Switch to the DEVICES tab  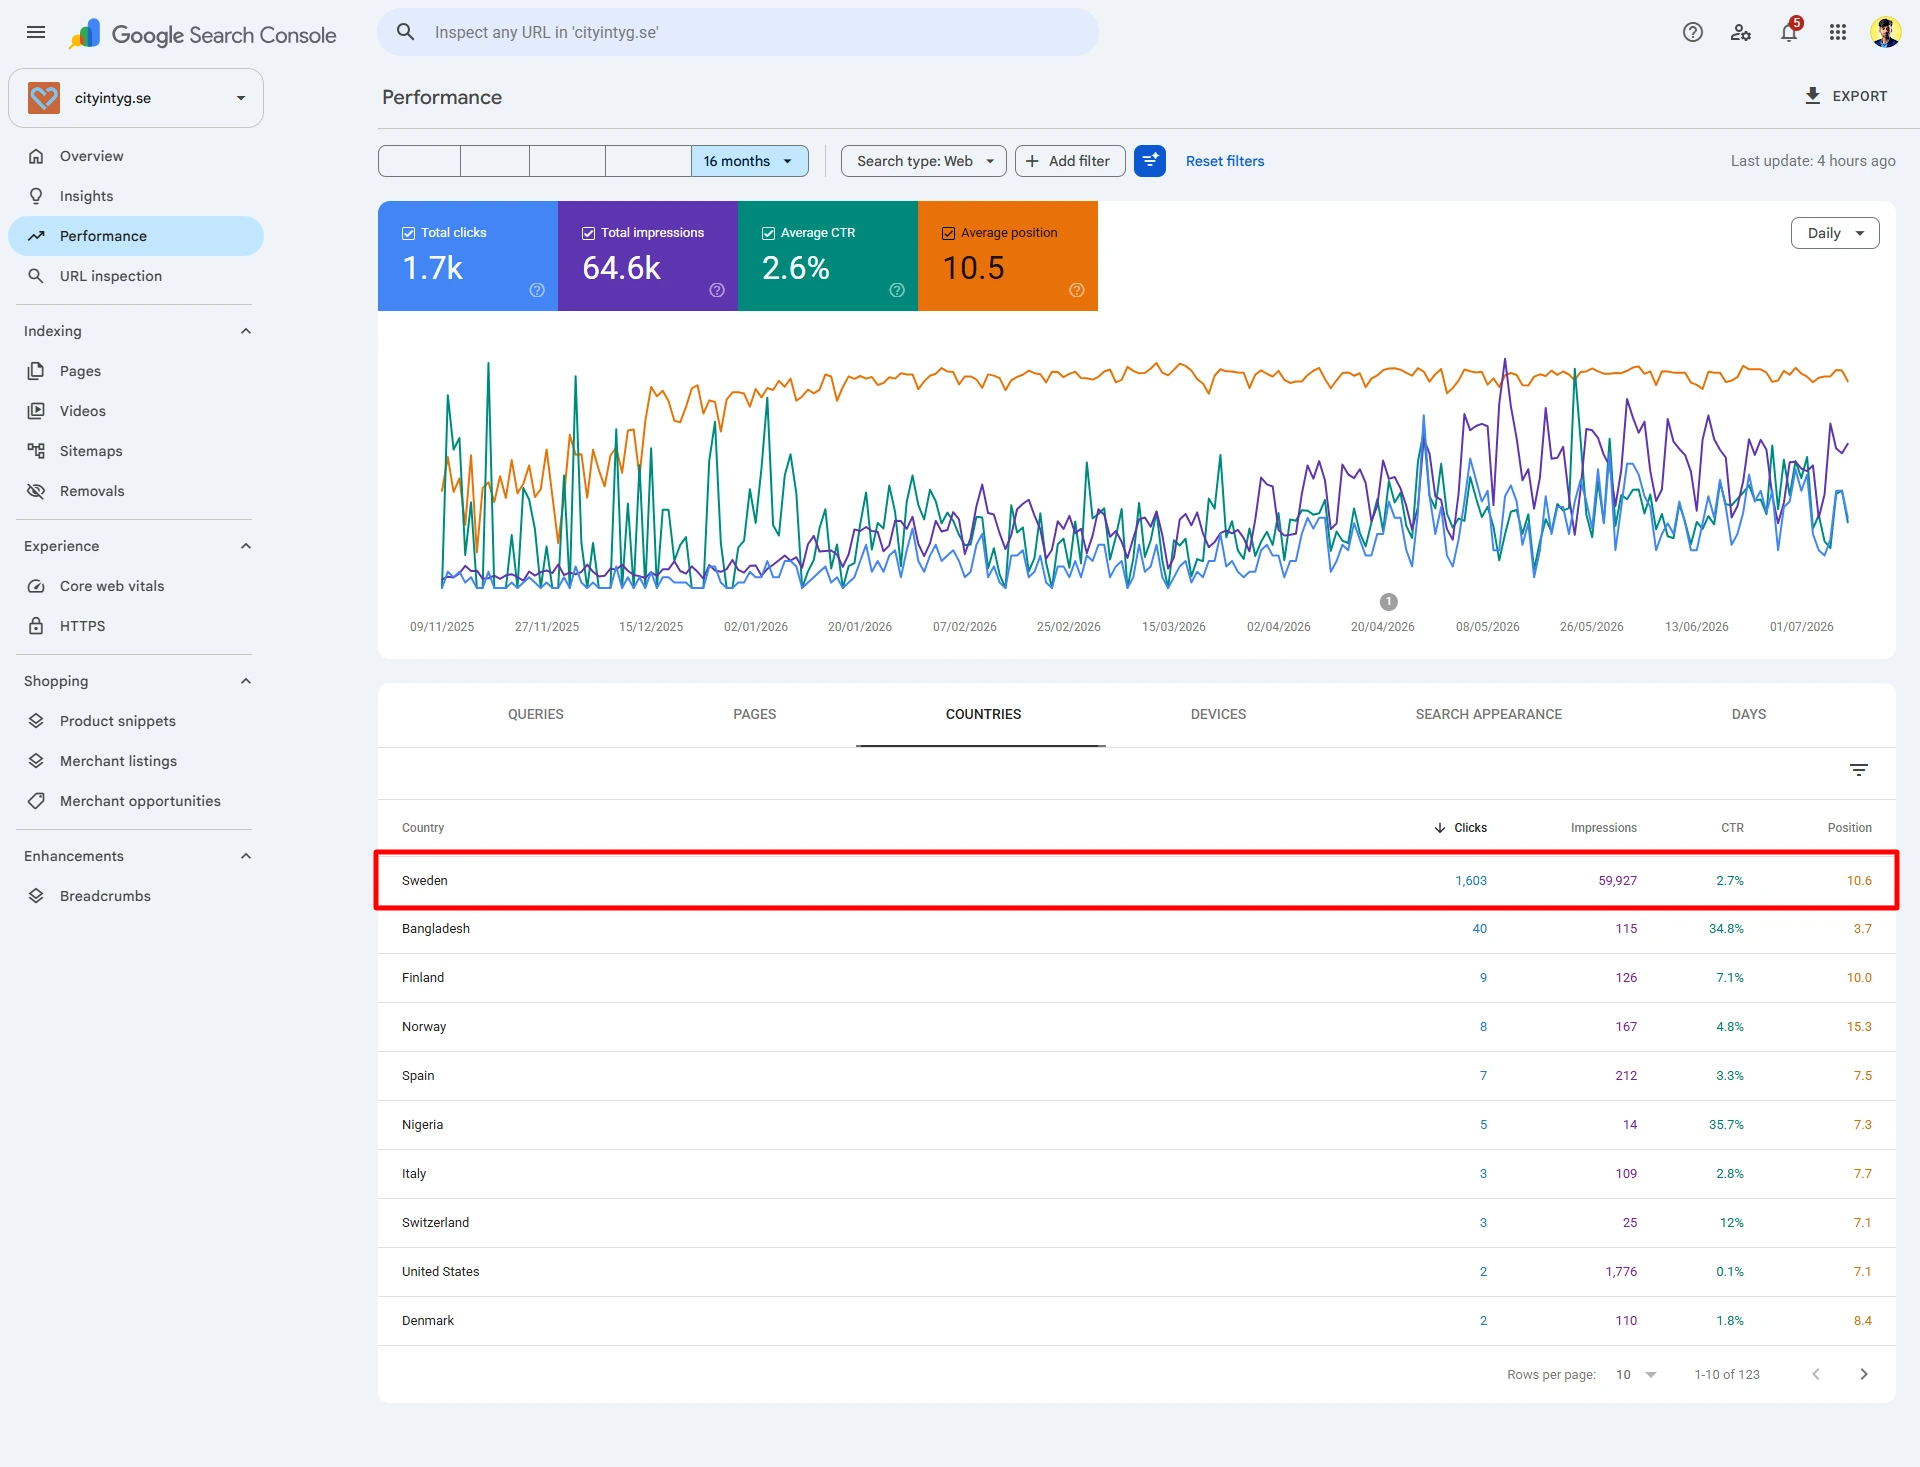[x=1218, y=714]
